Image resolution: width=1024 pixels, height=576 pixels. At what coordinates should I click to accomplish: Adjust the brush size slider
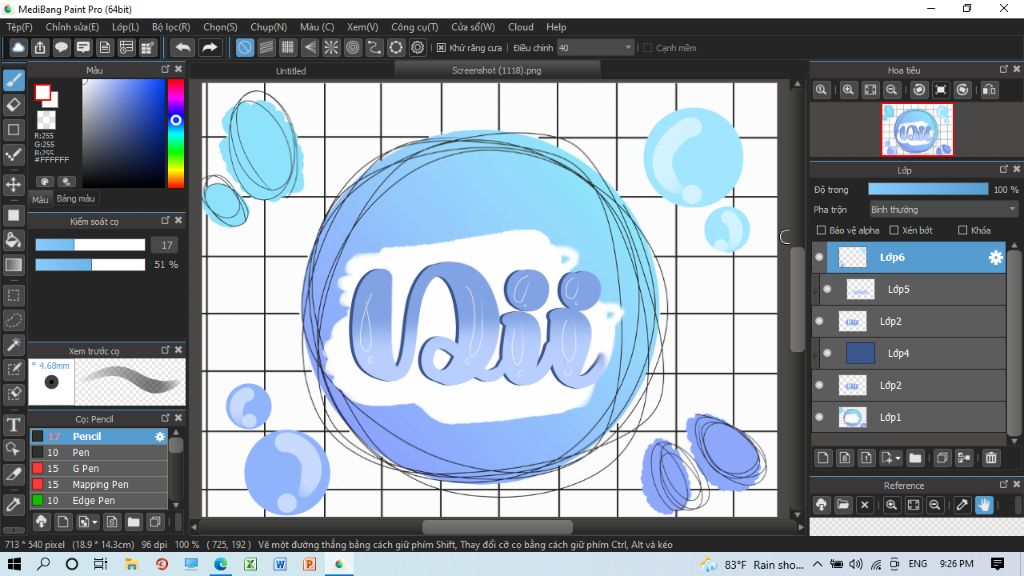90,245
